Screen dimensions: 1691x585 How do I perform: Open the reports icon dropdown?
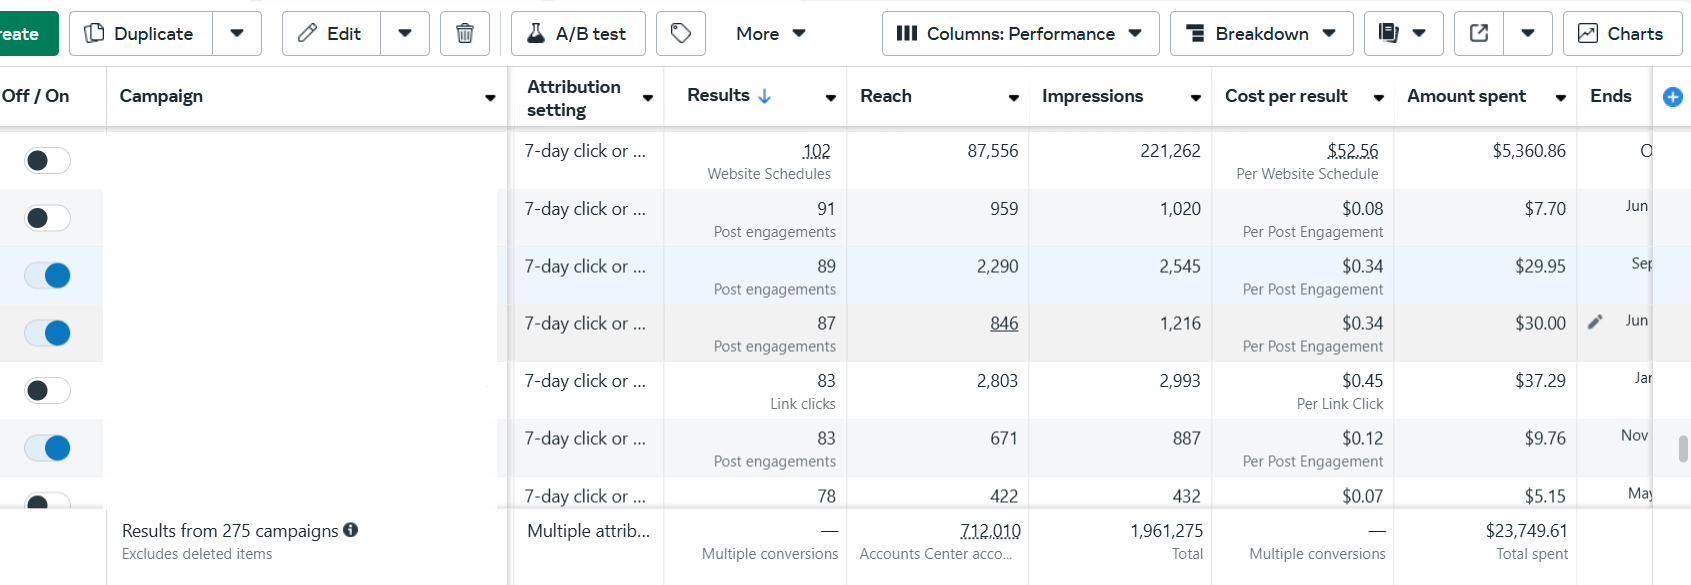pos(1403,34)
